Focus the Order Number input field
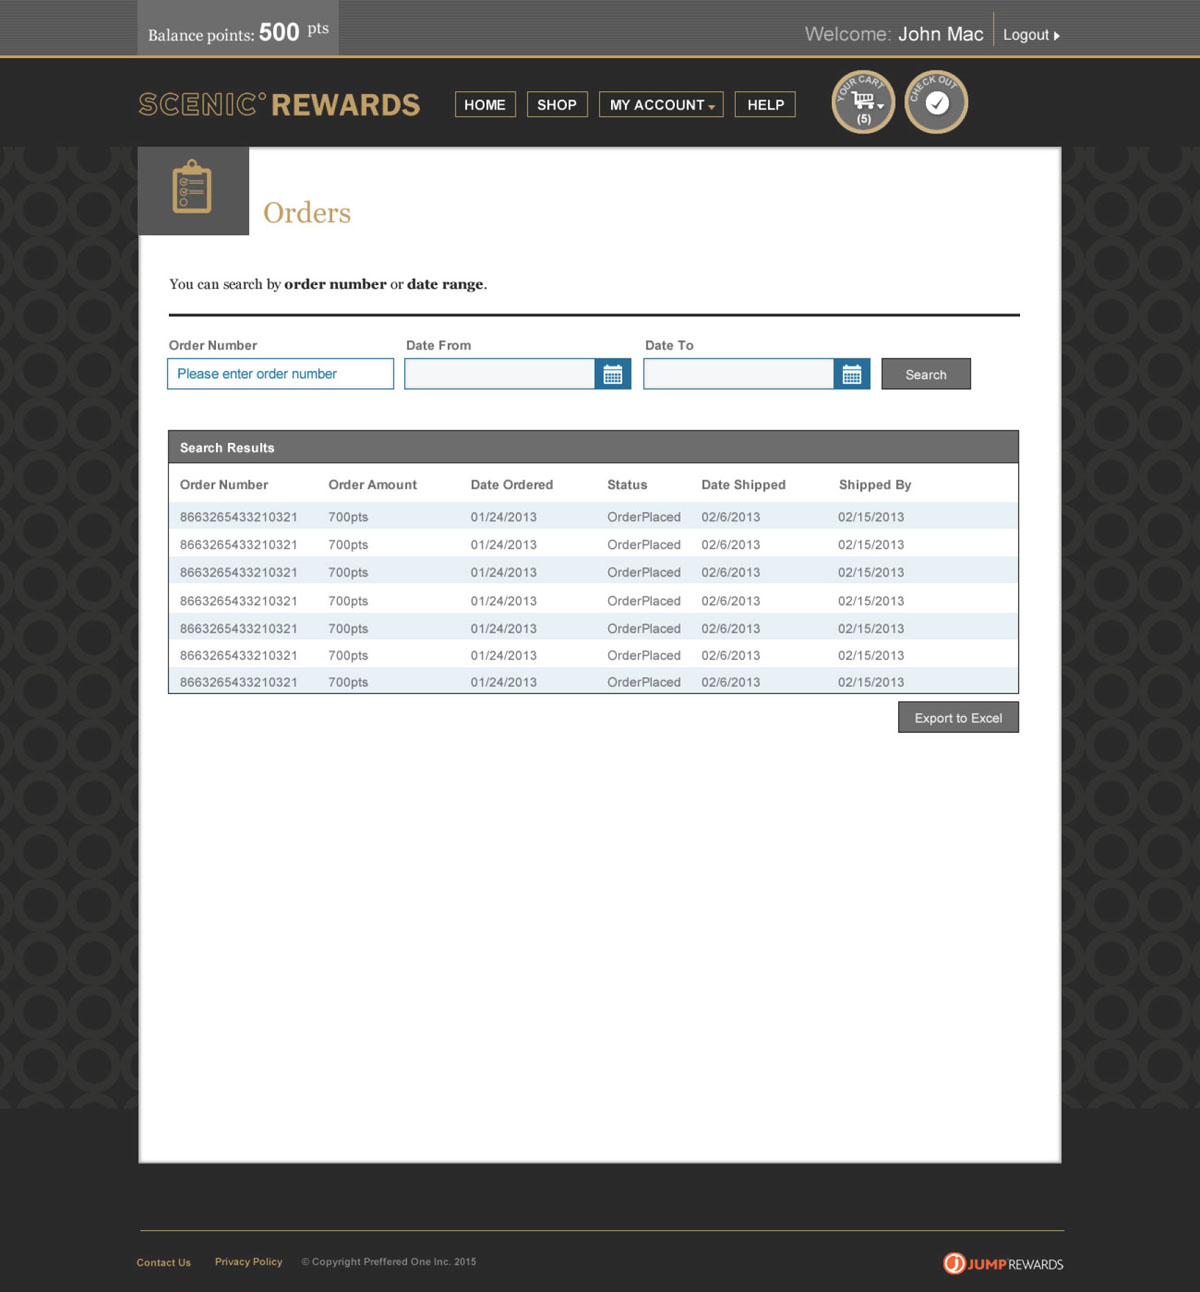This screenshot has height=1292, width=1200. 280,374
